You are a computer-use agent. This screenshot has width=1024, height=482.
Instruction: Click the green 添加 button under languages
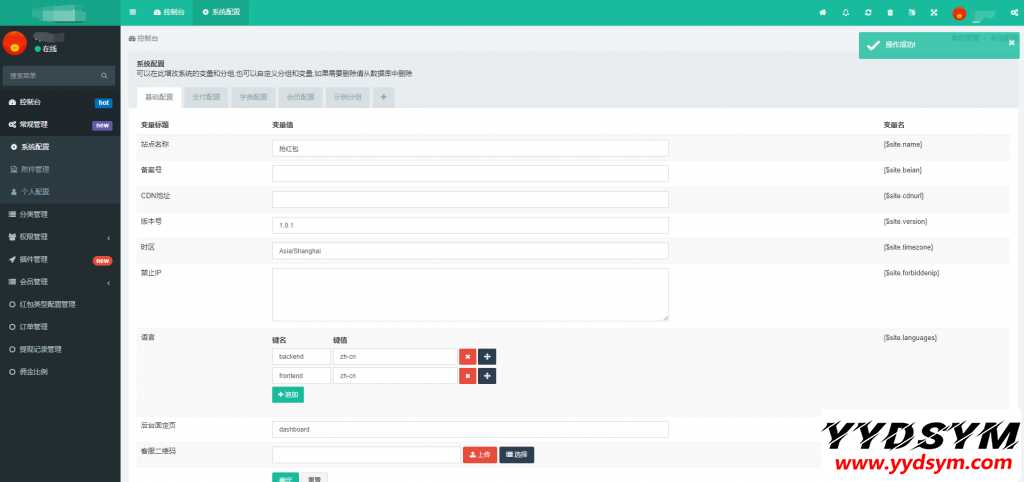point(288,394)
